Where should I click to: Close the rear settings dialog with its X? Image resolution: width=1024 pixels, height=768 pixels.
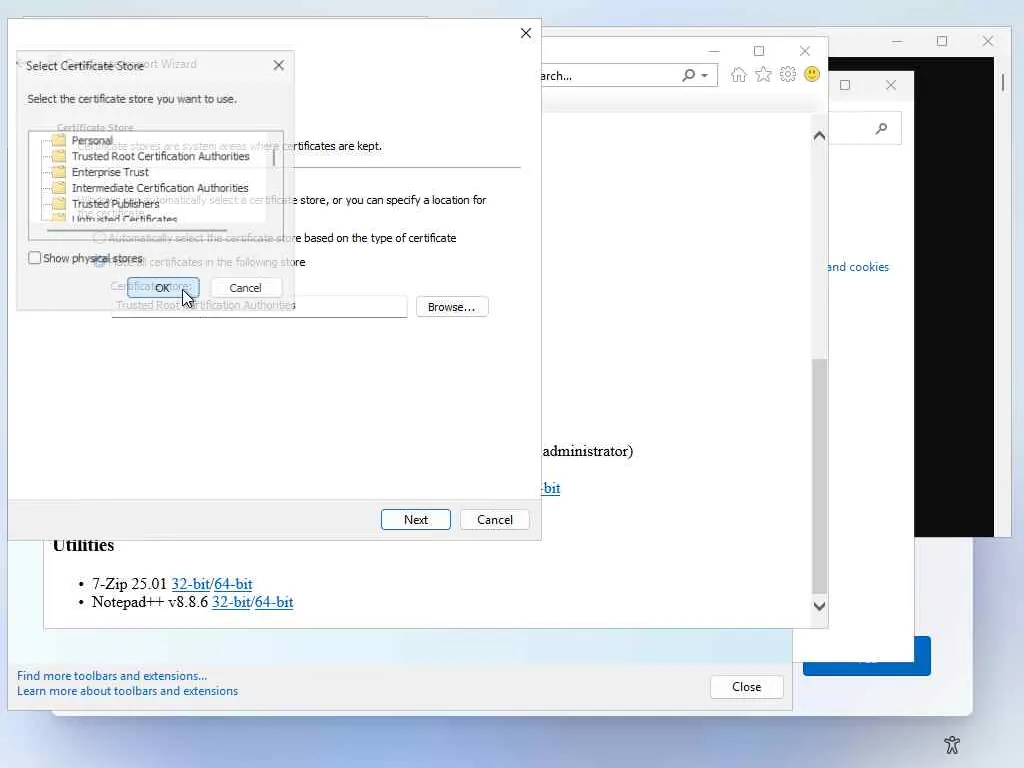click(x=891, y=85)
